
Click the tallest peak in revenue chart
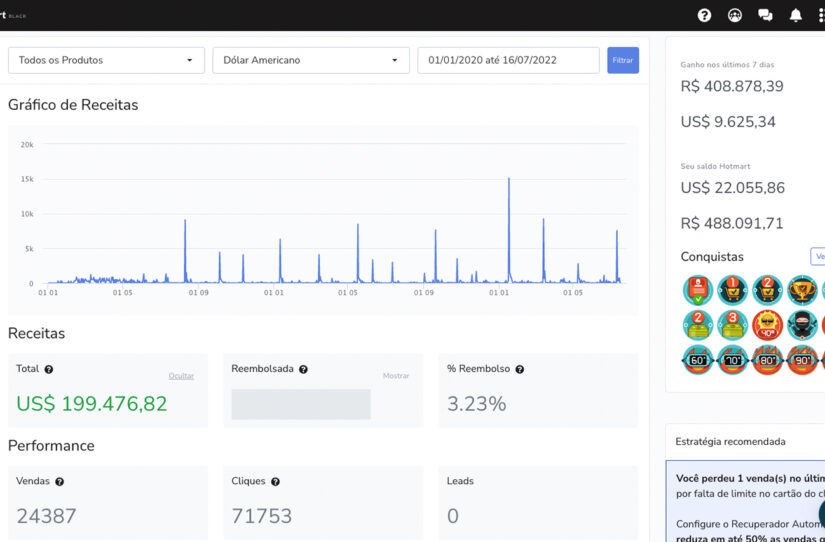click(509, 181)
